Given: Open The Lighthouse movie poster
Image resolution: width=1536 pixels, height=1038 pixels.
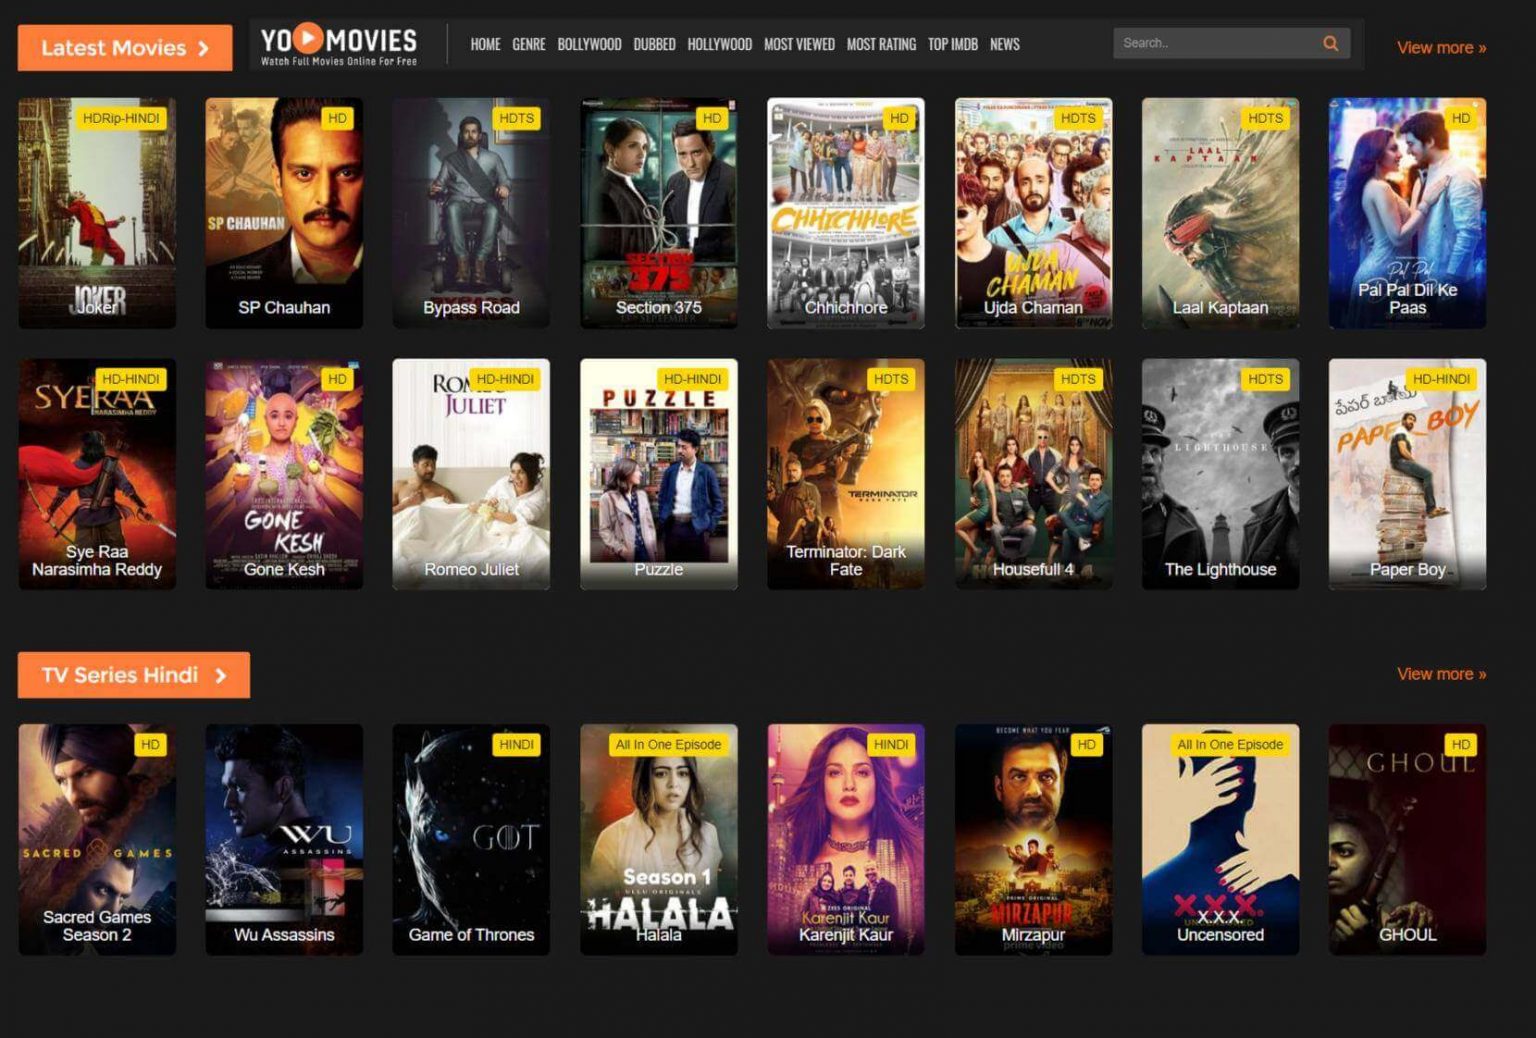Looking at the screenshot, I should 1220,474.
